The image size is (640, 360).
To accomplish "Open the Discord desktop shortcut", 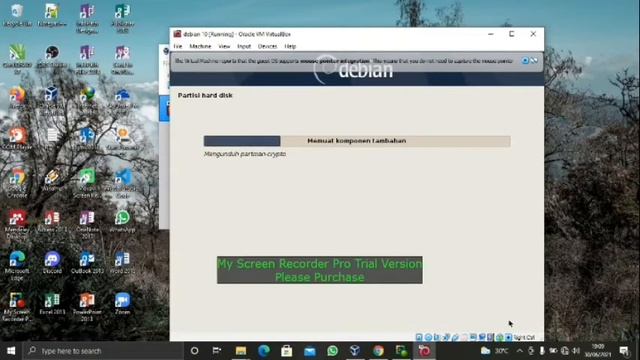I will click(x=52, y=262).
